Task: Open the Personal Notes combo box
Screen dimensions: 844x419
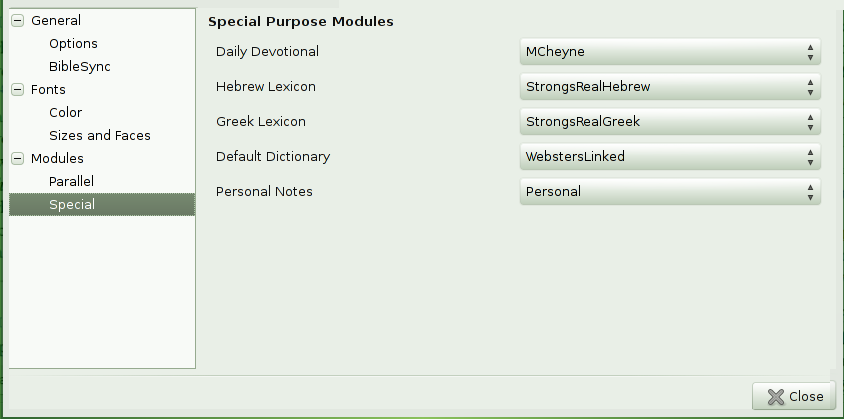Action: coord(670,192)
